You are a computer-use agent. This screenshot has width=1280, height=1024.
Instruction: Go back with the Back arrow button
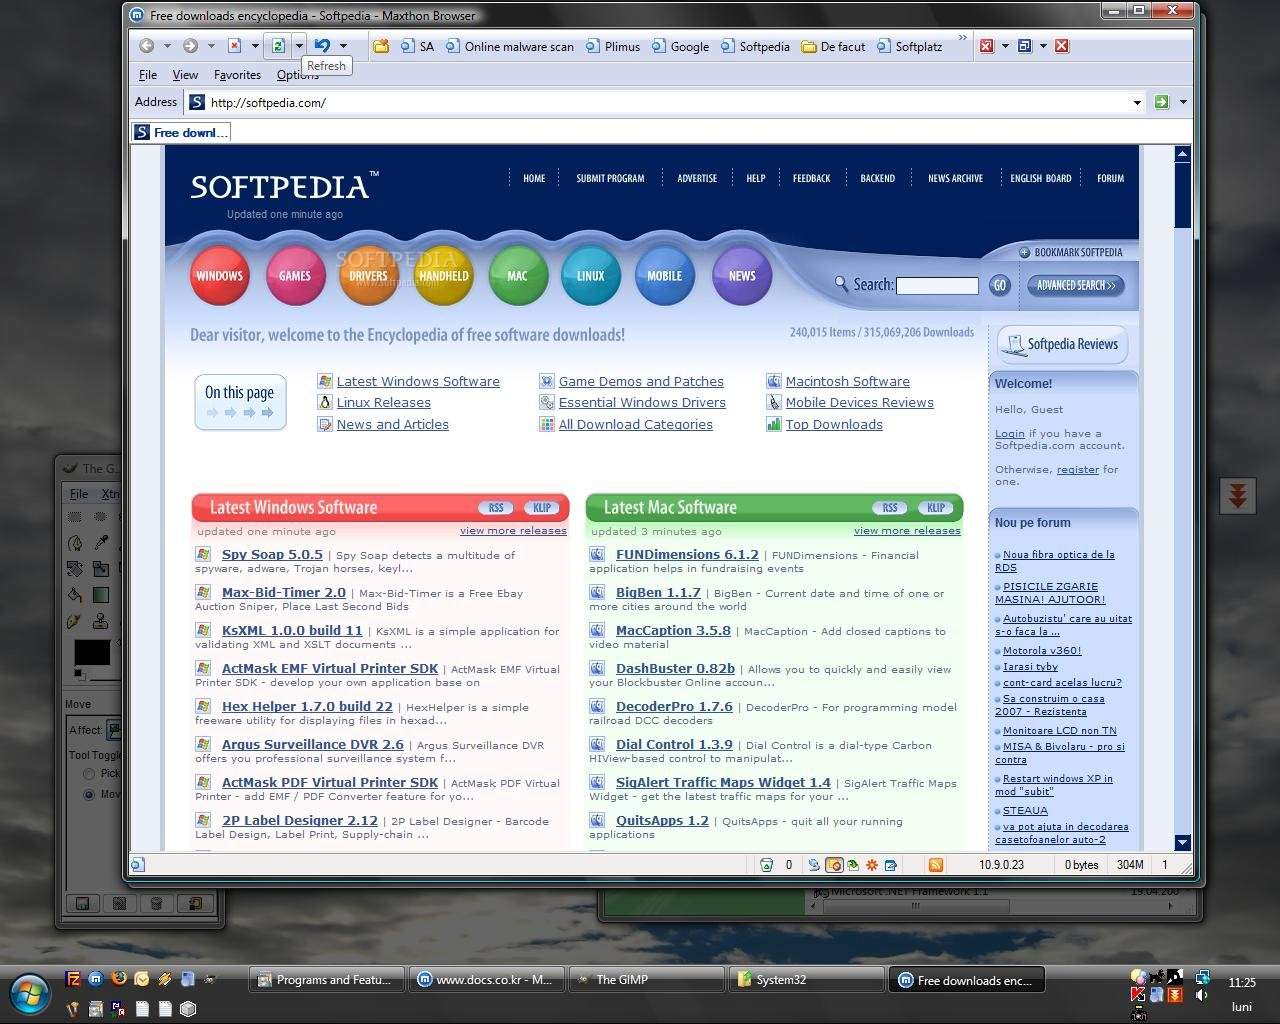pyautogui.click(x=147, y=46)
